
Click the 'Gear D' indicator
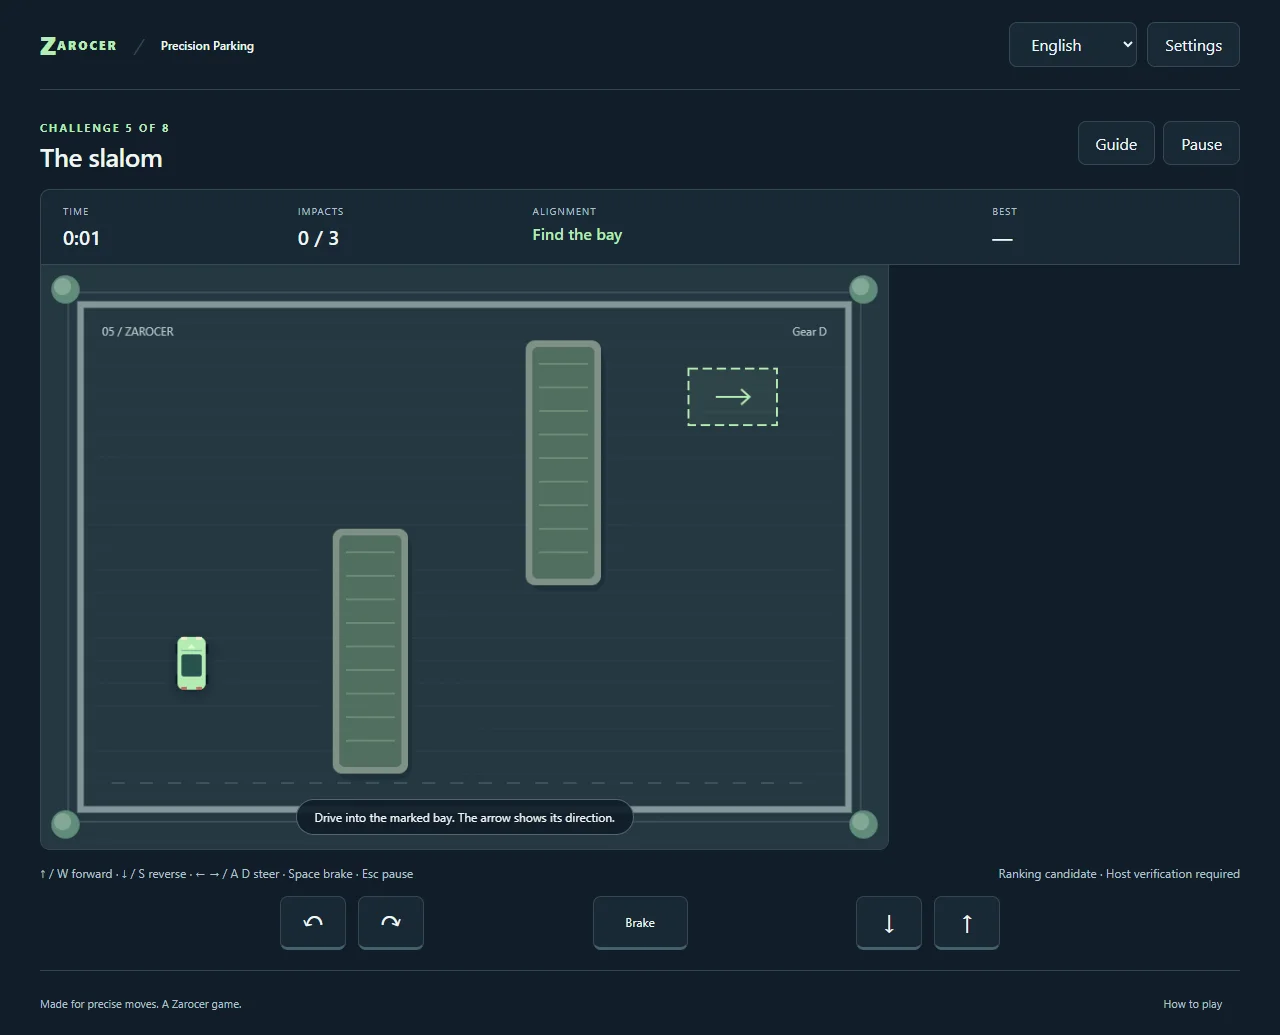click(x=809, y=332)
